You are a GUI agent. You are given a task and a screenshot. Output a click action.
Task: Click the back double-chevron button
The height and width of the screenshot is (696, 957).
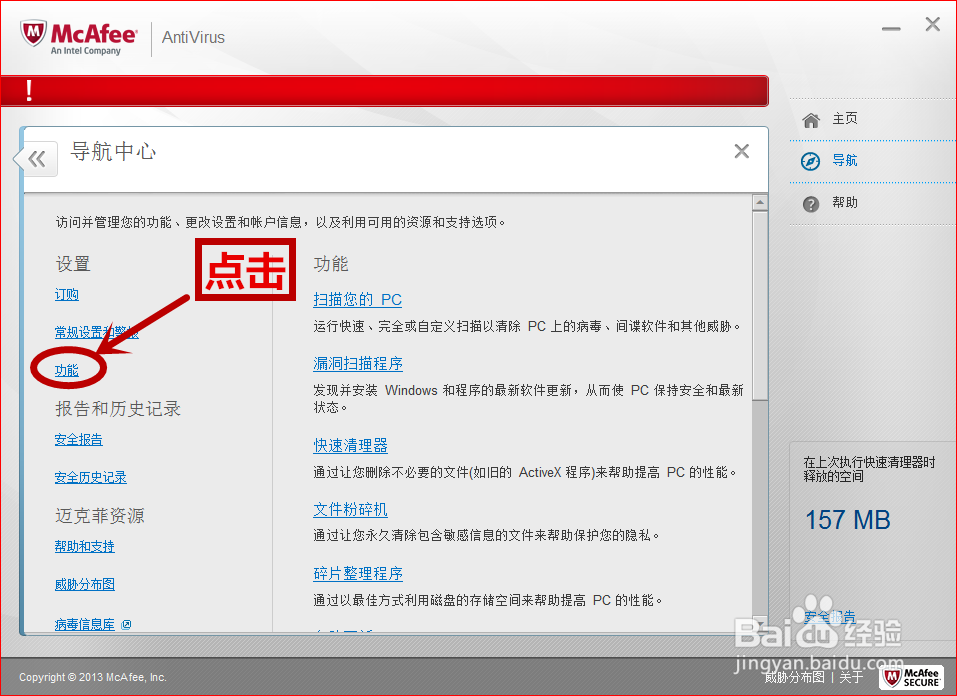coord(37,159)
